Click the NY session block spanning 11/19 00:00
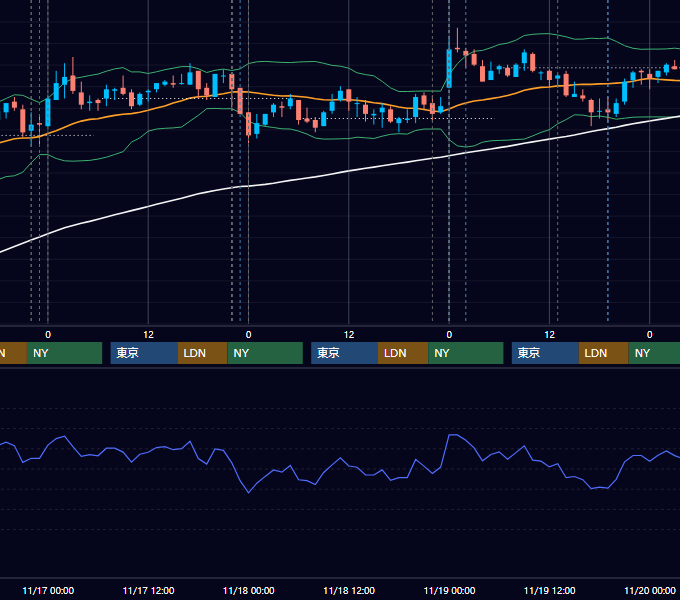 coord(466,353)
